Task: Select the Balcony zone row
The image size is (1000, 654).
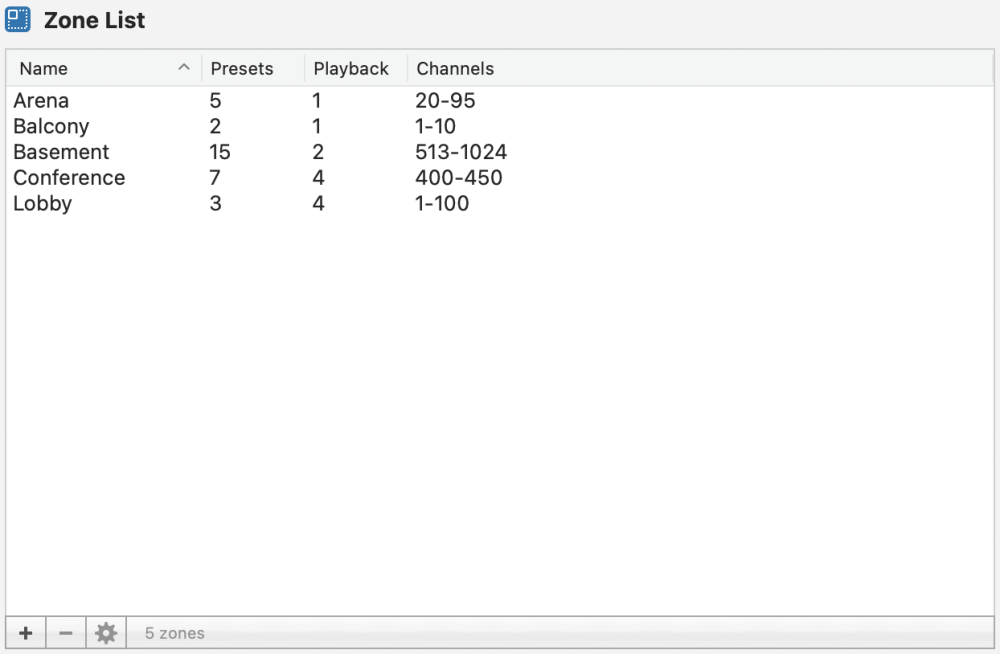Action: point(51,127)
